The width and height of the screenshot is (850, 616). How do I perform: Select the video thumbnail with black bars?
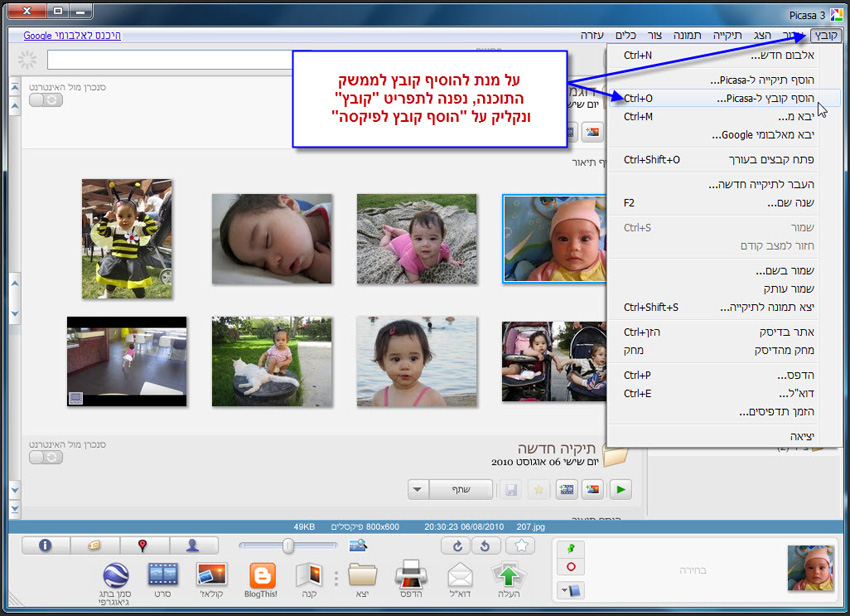coord(127,362)
